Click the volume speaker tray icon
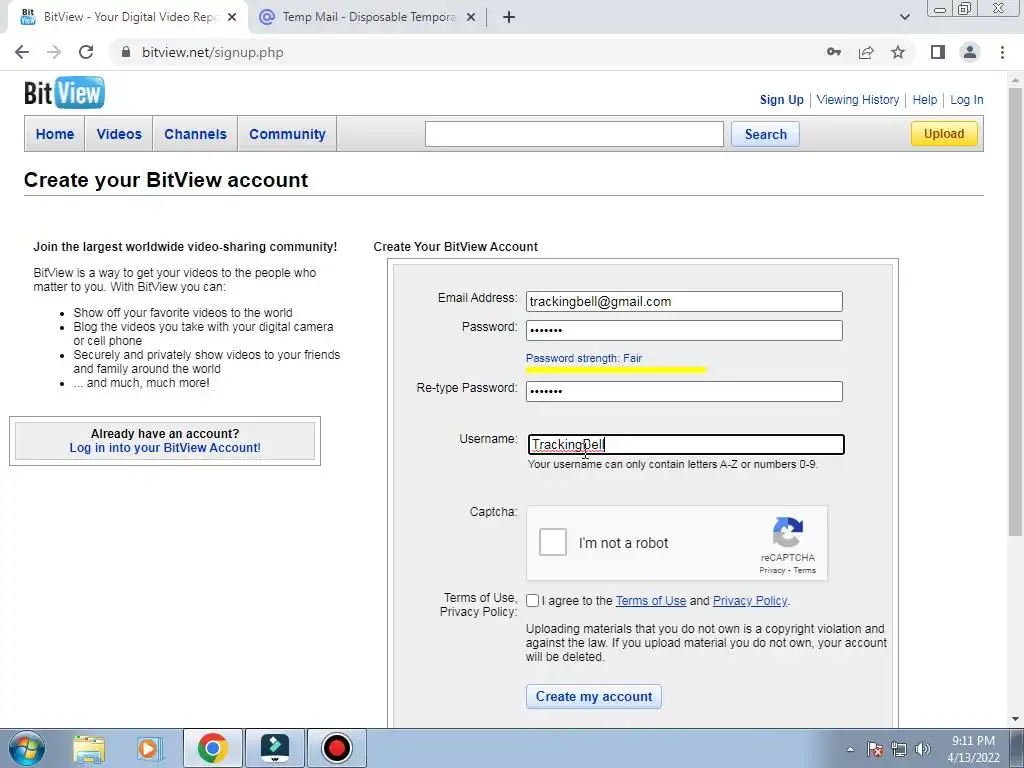This screenshot has height=768, width=1024. pyautogui.click(x=923, y=749)
